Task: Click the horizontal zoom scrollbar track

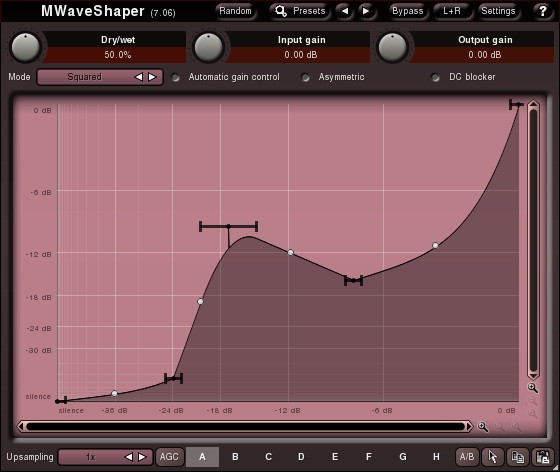Action: [245, 426]
